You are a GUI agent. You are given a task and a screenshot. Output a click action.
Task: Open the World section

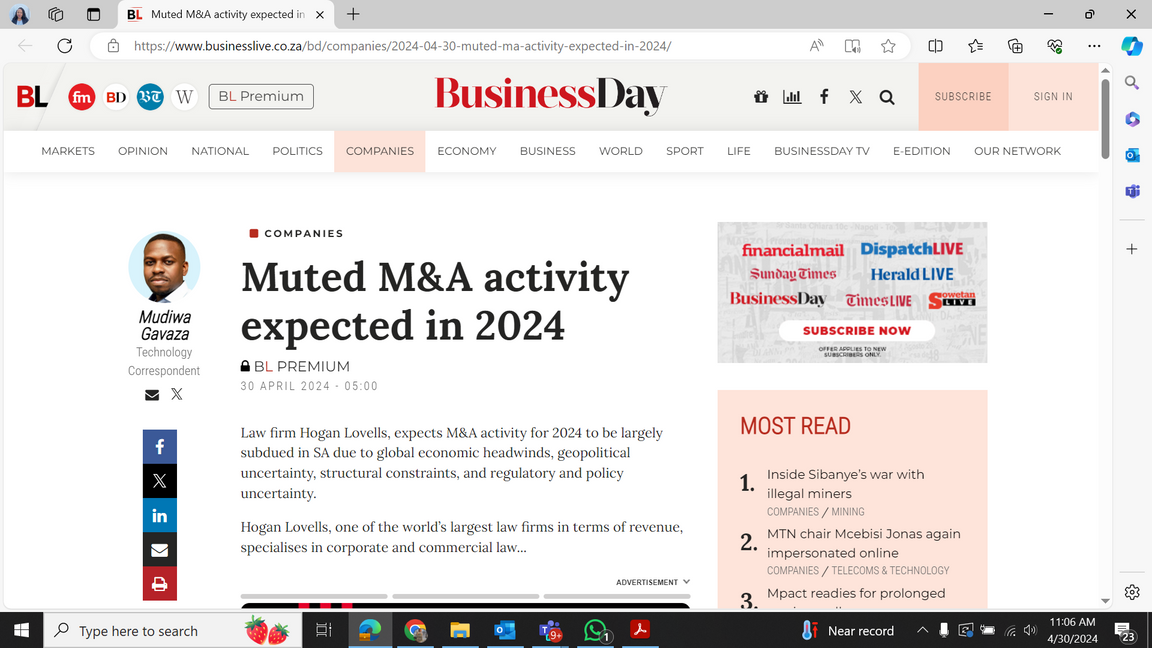[x=620, y=151]
